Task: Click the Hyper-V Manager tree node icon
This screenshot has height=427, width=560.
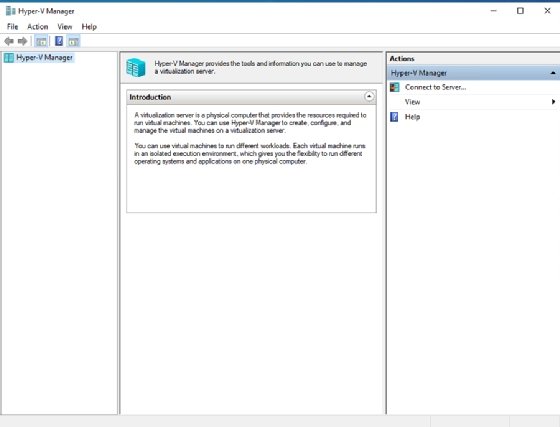Action: [9, 57]
